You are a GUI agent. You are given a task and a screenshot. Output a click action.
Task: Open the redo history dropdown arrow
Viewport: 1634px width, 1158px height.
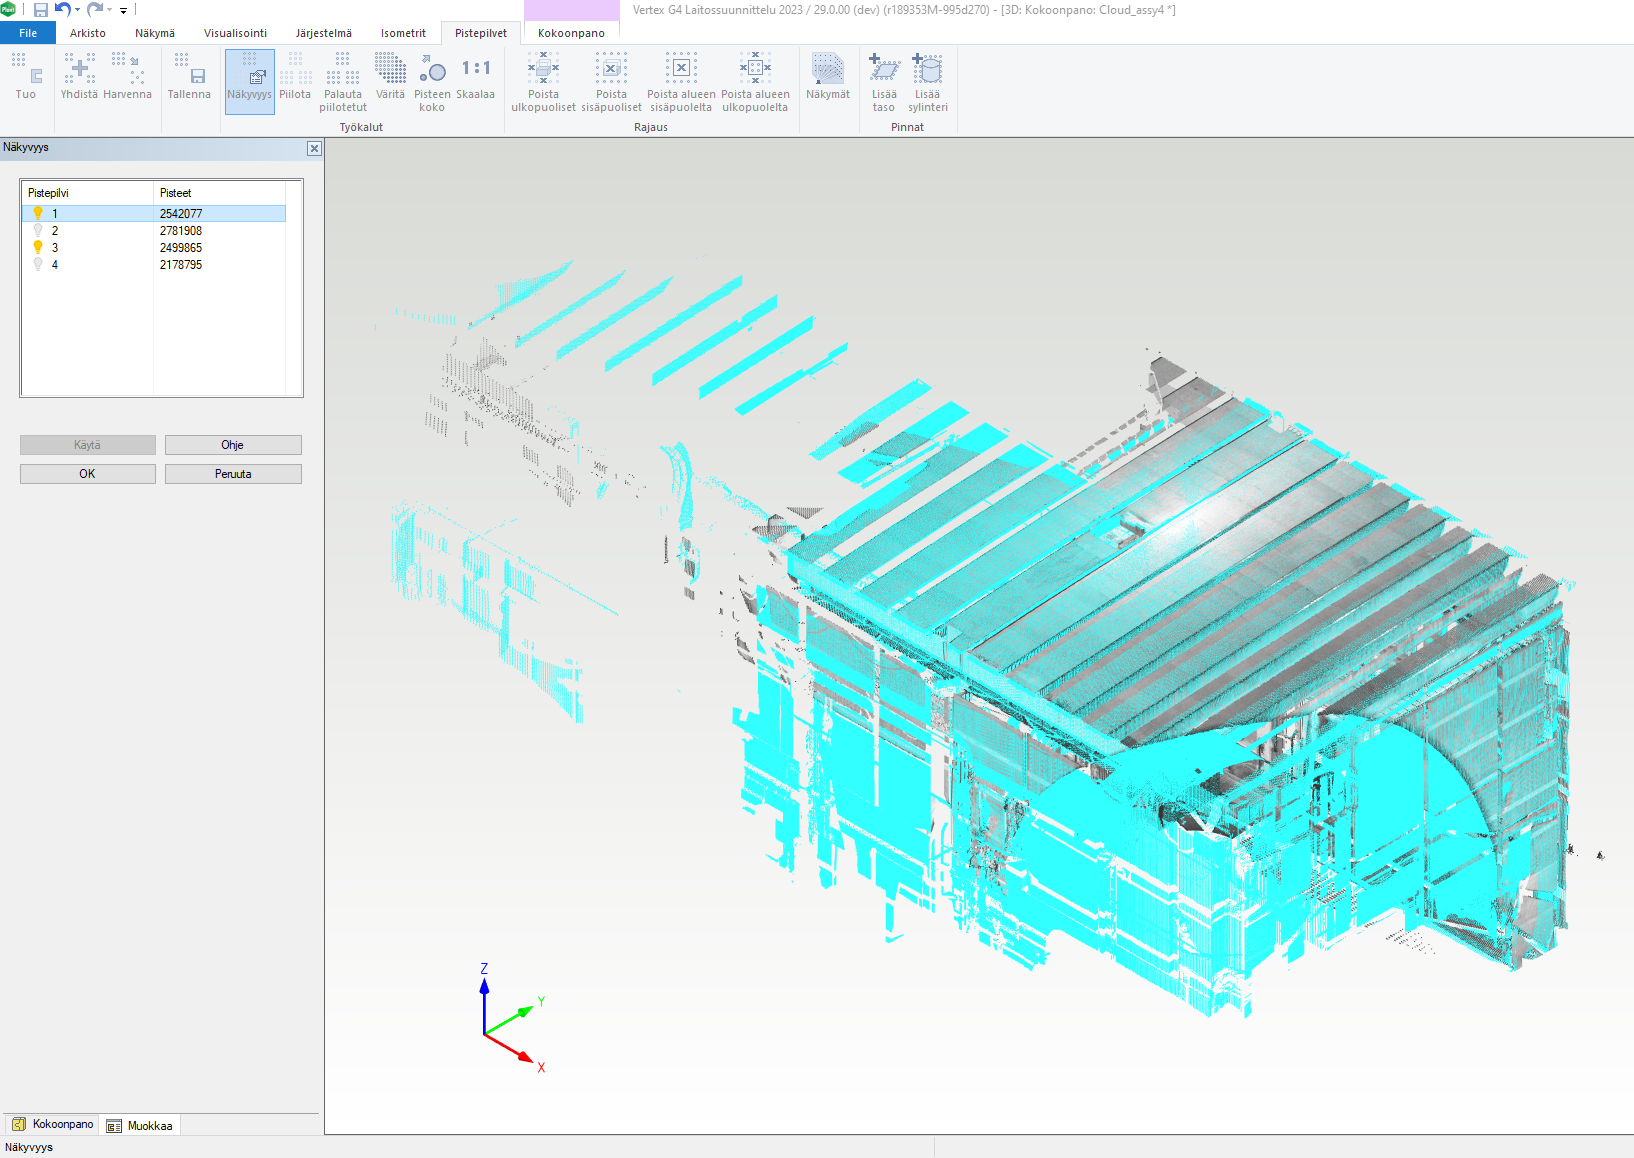click(x=110, y=10)
